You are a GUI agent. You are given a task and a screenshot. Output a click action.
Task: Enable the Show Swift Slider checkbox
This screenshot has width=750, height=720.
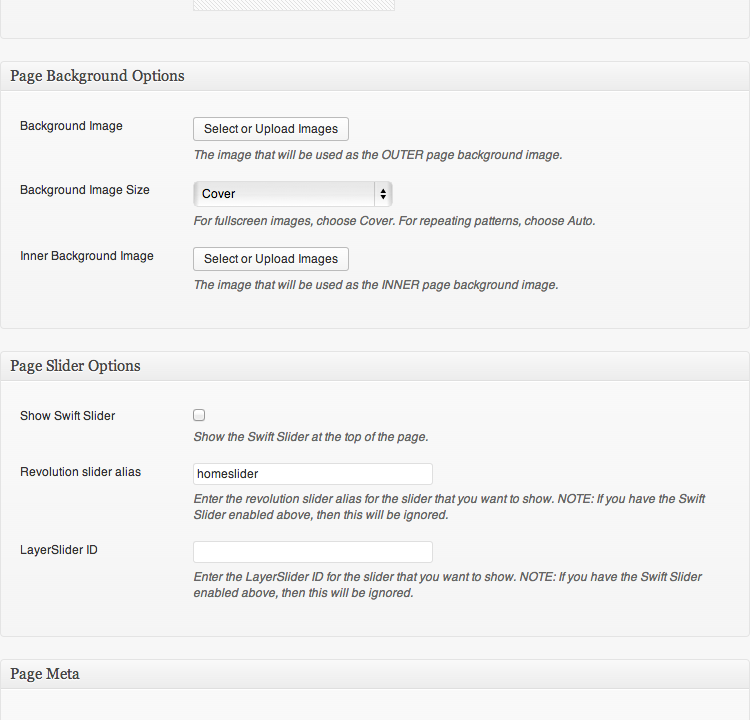point(199,415)
